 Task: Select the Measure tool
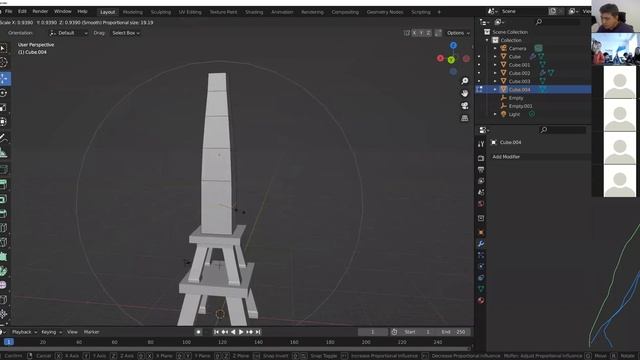[3, 153]
